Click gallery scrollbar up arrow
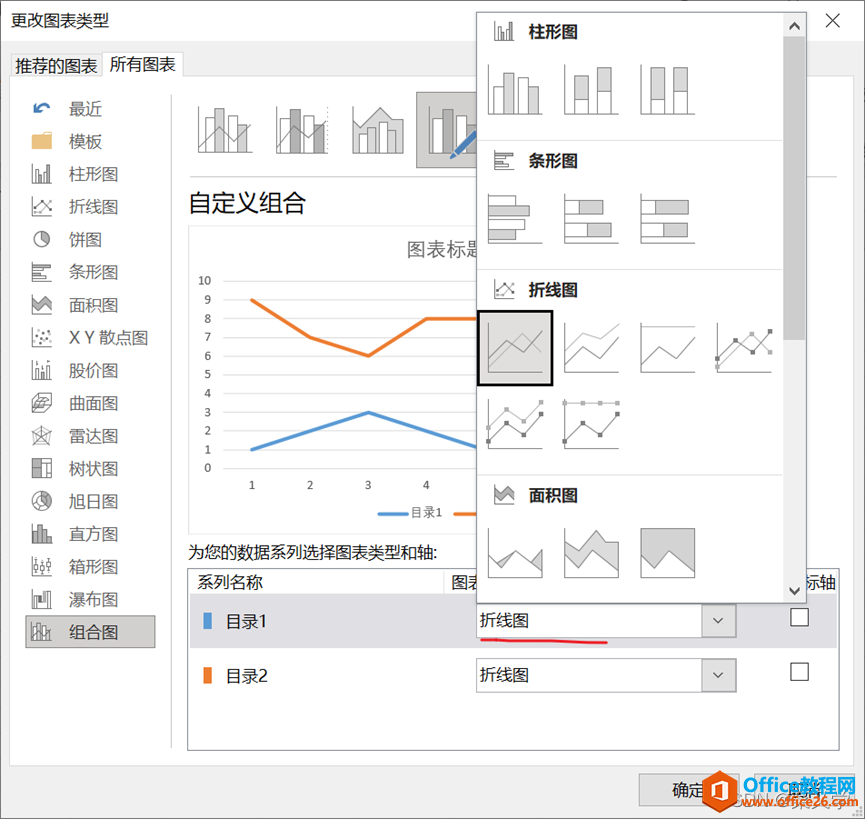 point(794,26)
